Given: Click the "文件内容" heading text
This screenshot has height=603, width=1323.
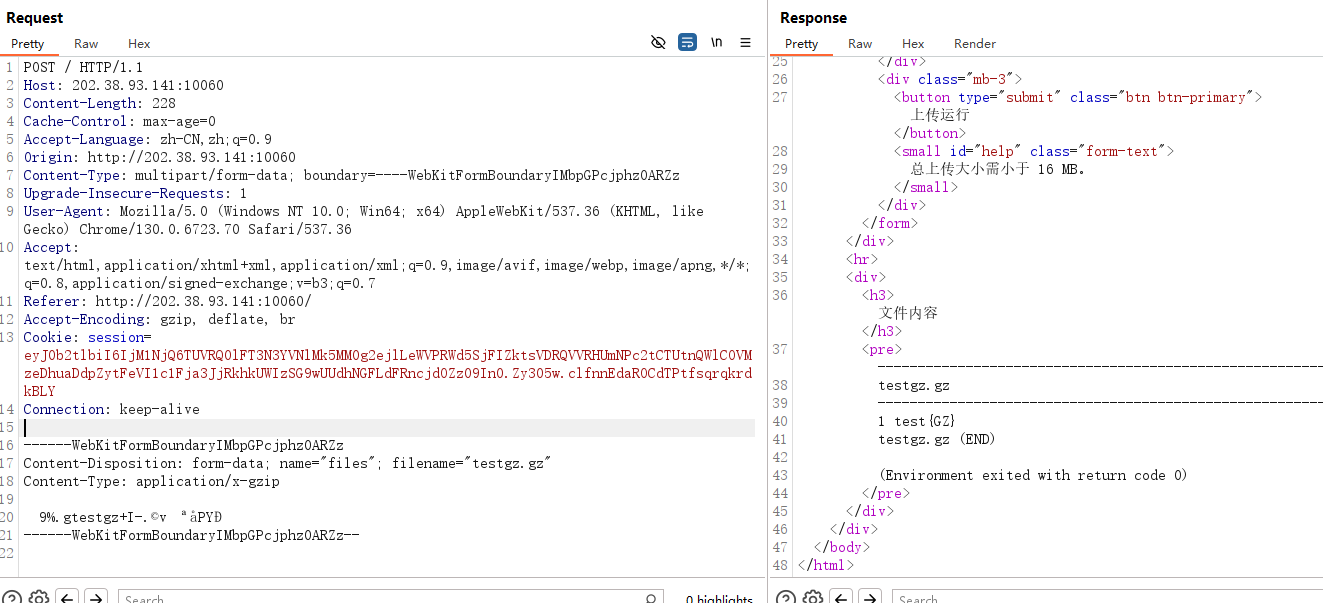Looking at the screenshot, I should click(x=908, y=313).
